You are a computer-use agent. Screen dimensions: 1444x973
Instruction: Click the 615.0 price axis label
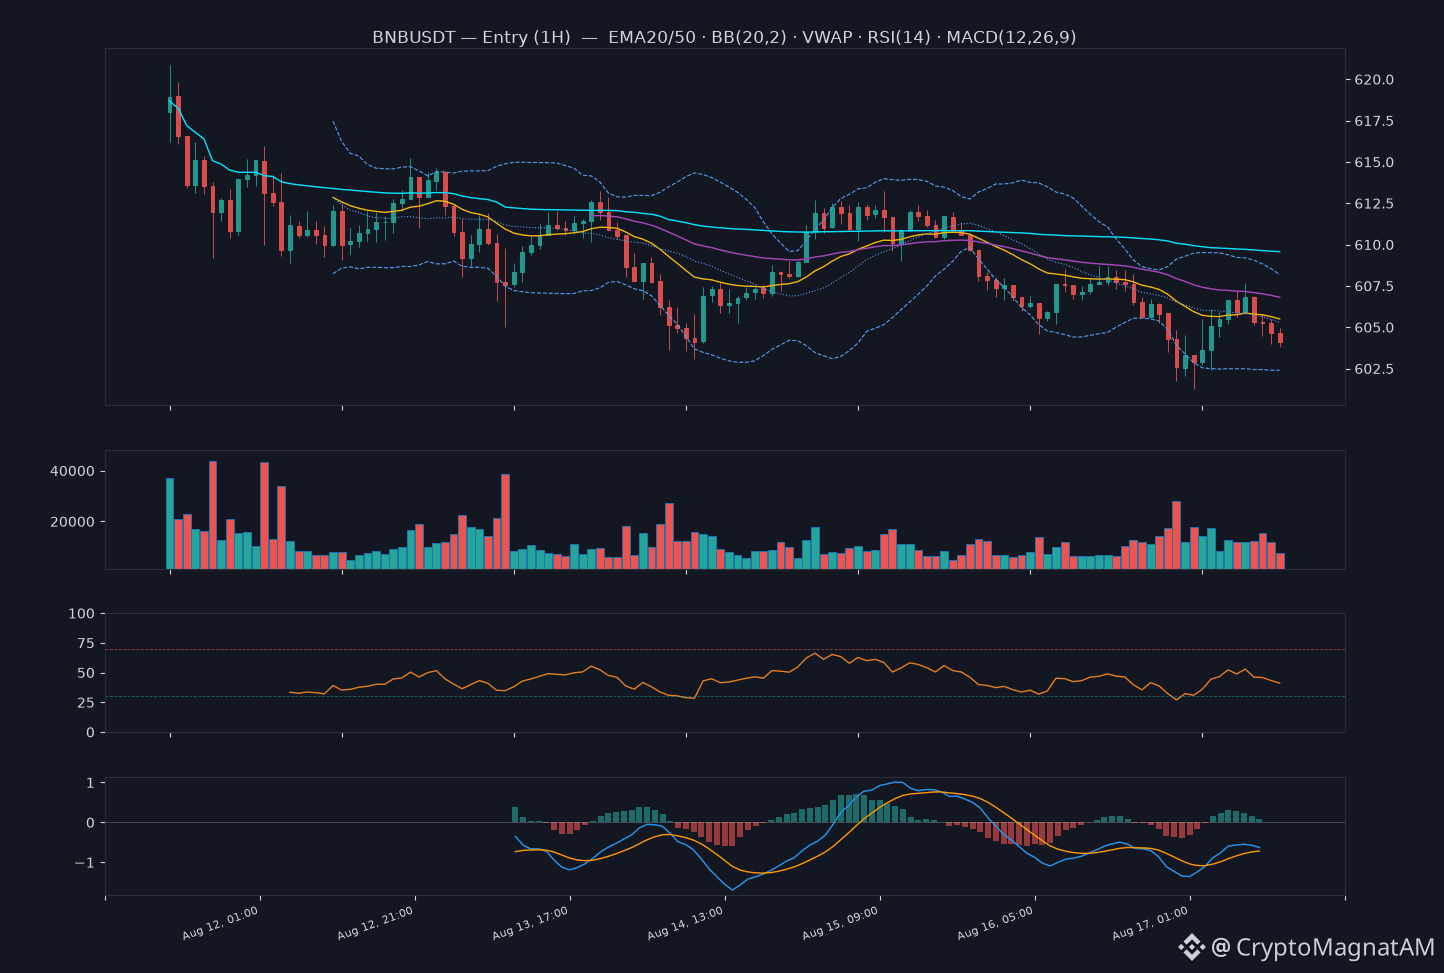1375,162
